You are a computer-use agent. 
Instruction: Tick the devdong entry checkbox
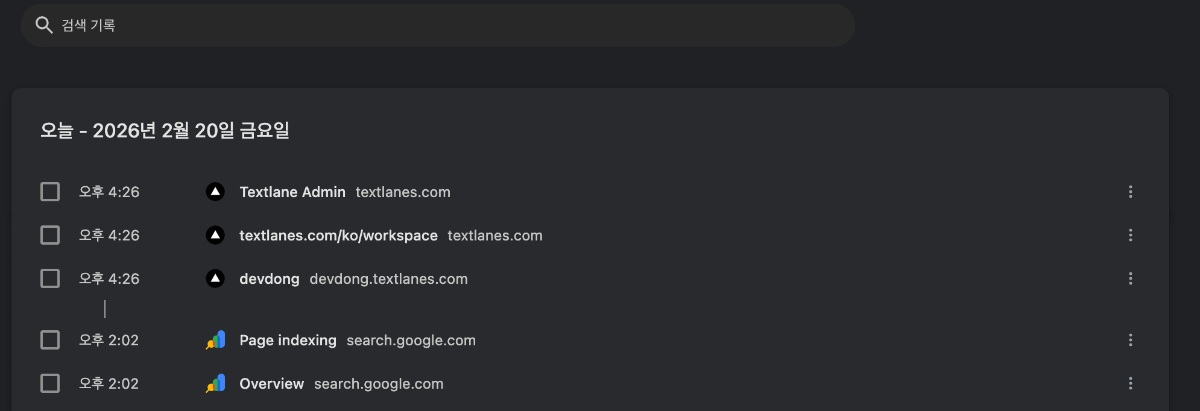50,278
